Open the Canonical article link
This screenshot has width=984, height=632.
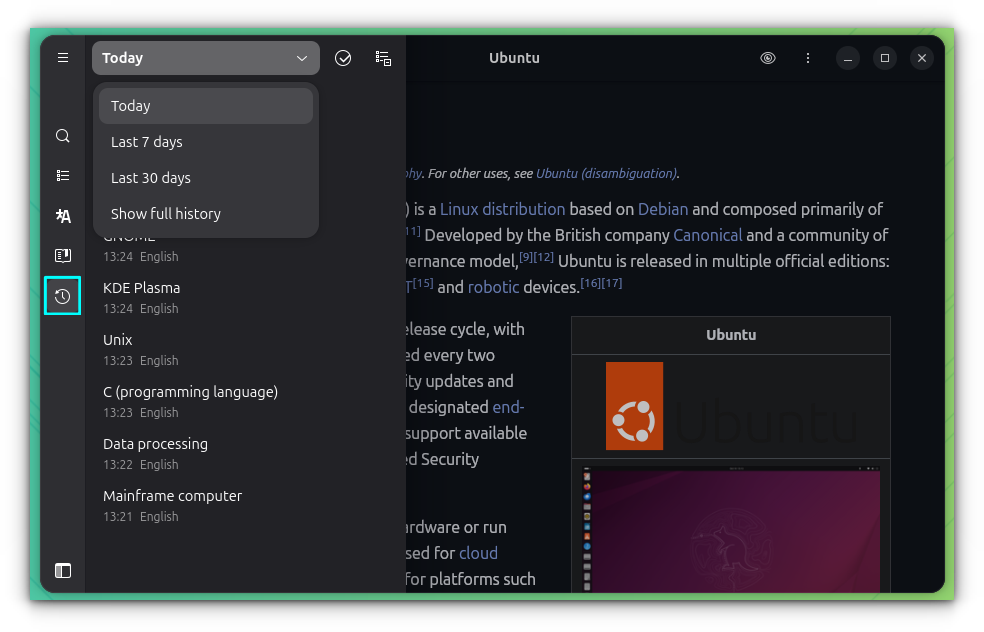point(707,235)
